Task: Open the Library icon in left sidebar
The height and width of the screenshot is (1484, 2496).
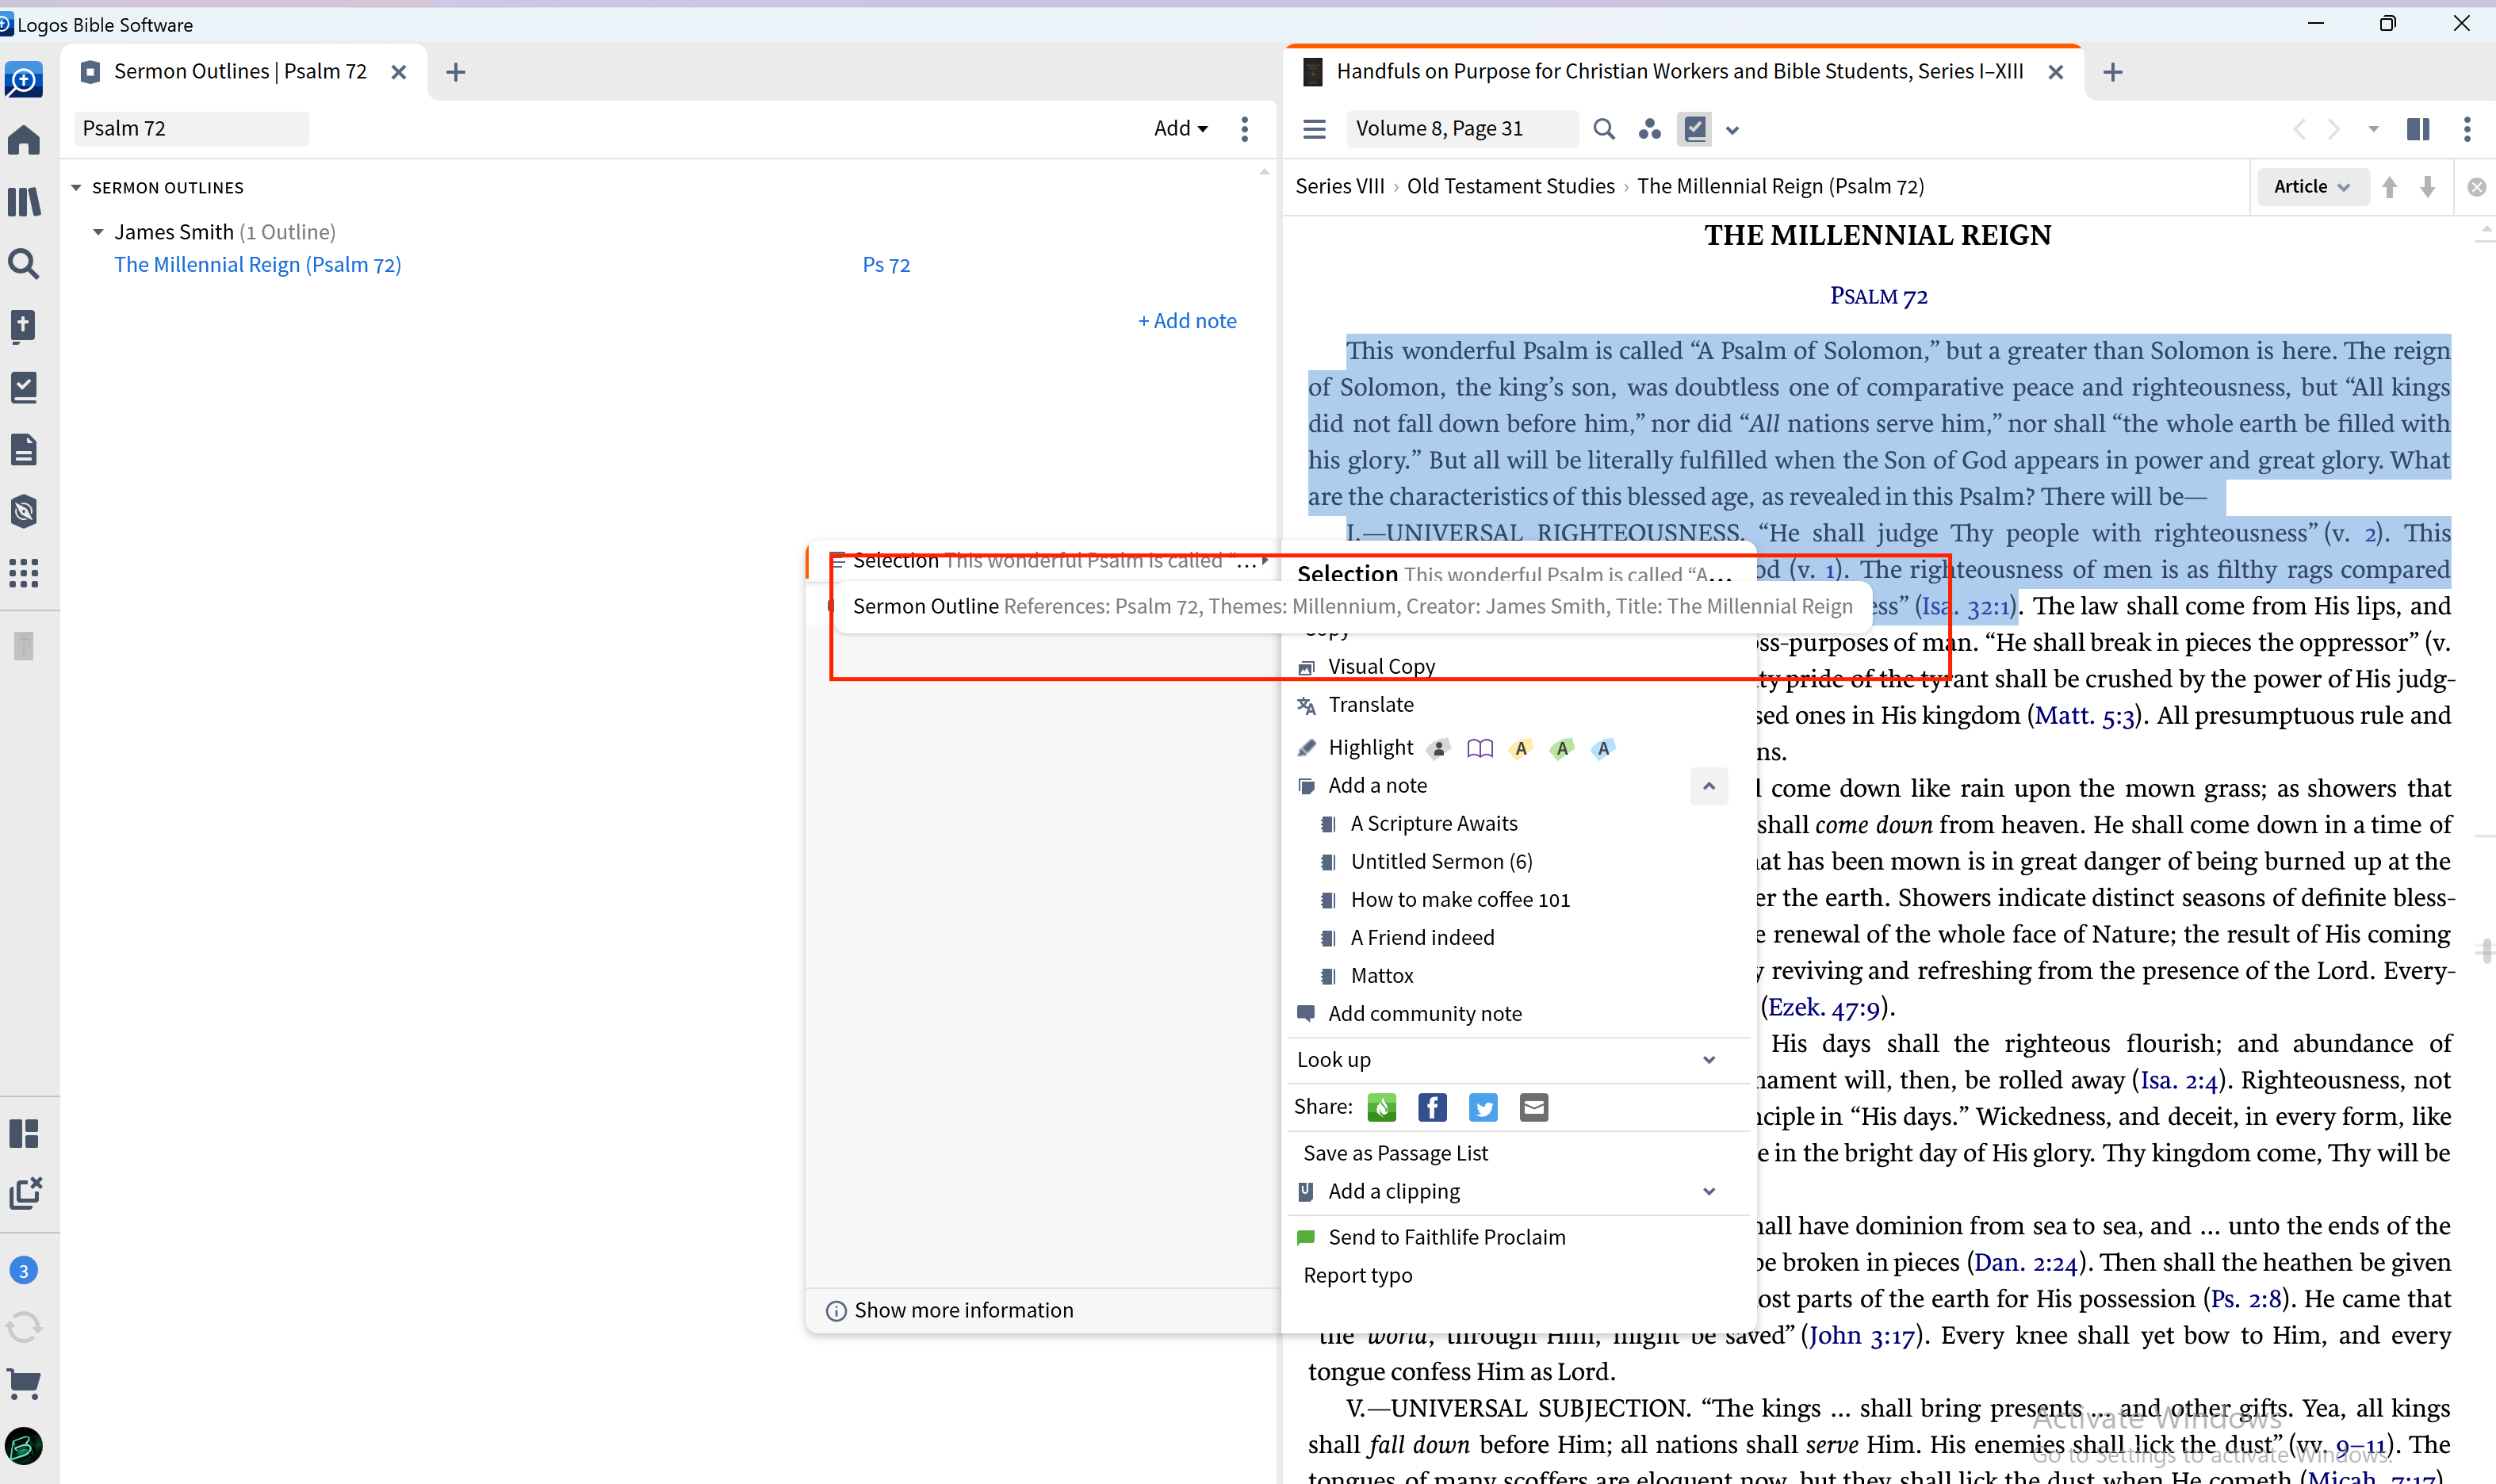Action: tap(24, 202)
